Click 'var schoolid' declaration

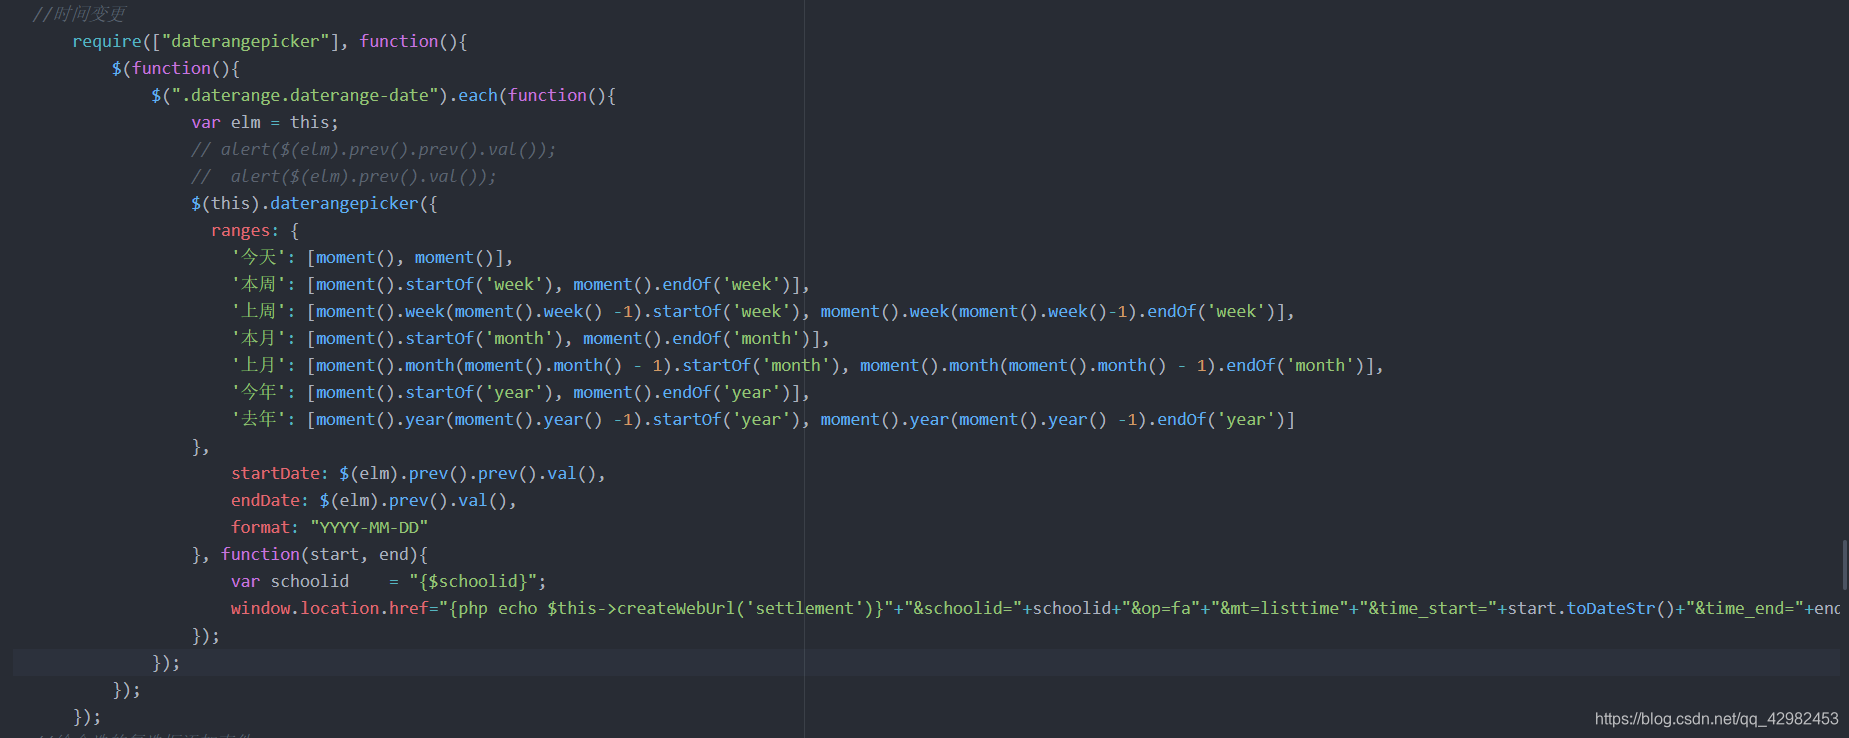point(290,581)
